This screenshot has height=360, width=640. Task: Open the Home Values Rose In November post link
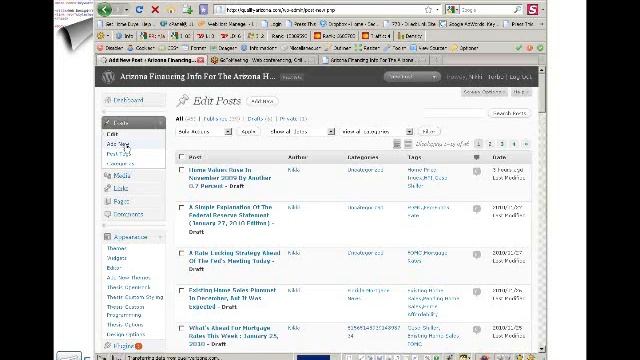pos(230,178)
